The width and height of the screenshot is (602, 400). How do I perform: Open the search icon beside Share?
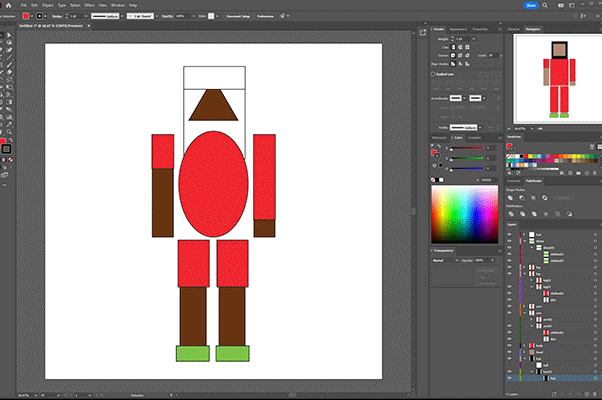click(544, 5)
